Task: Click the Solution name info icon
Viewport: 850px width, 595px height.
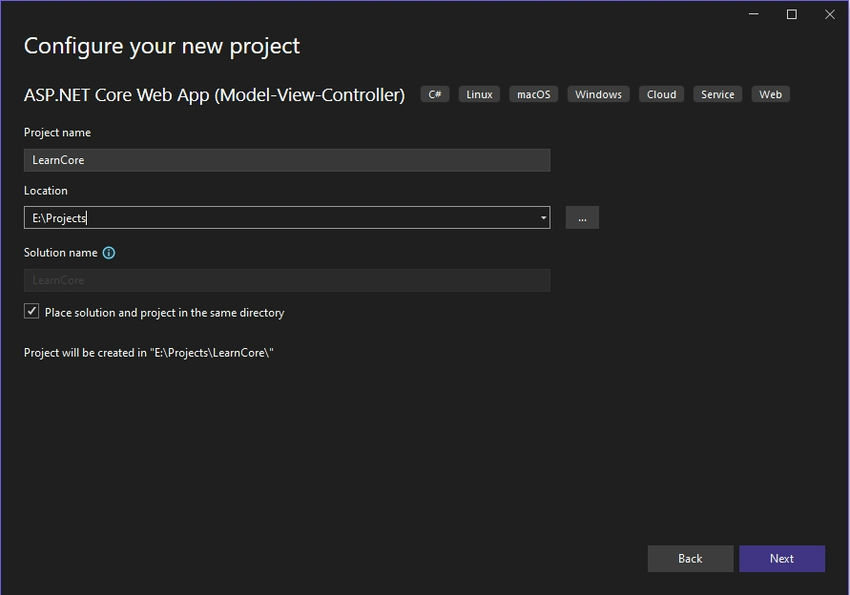Action: coord(109,253)
